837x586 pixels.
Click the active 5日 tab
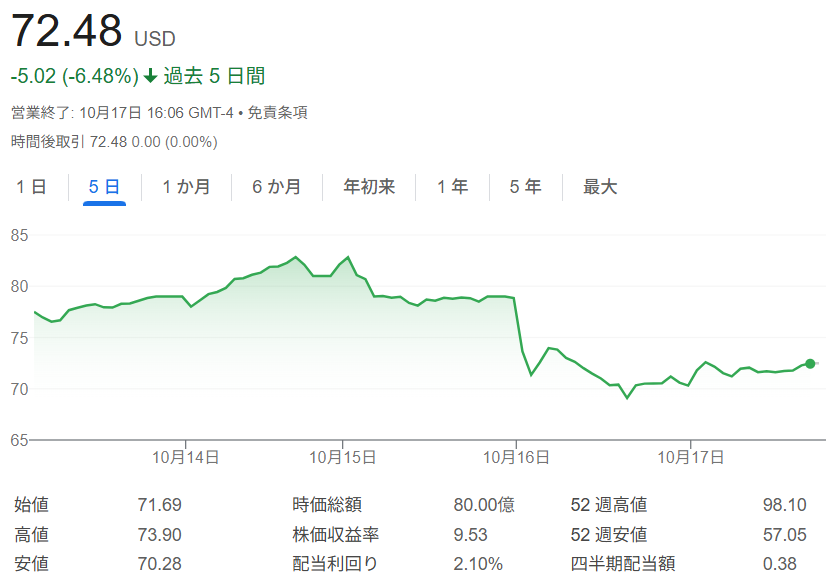click(104, 187)
